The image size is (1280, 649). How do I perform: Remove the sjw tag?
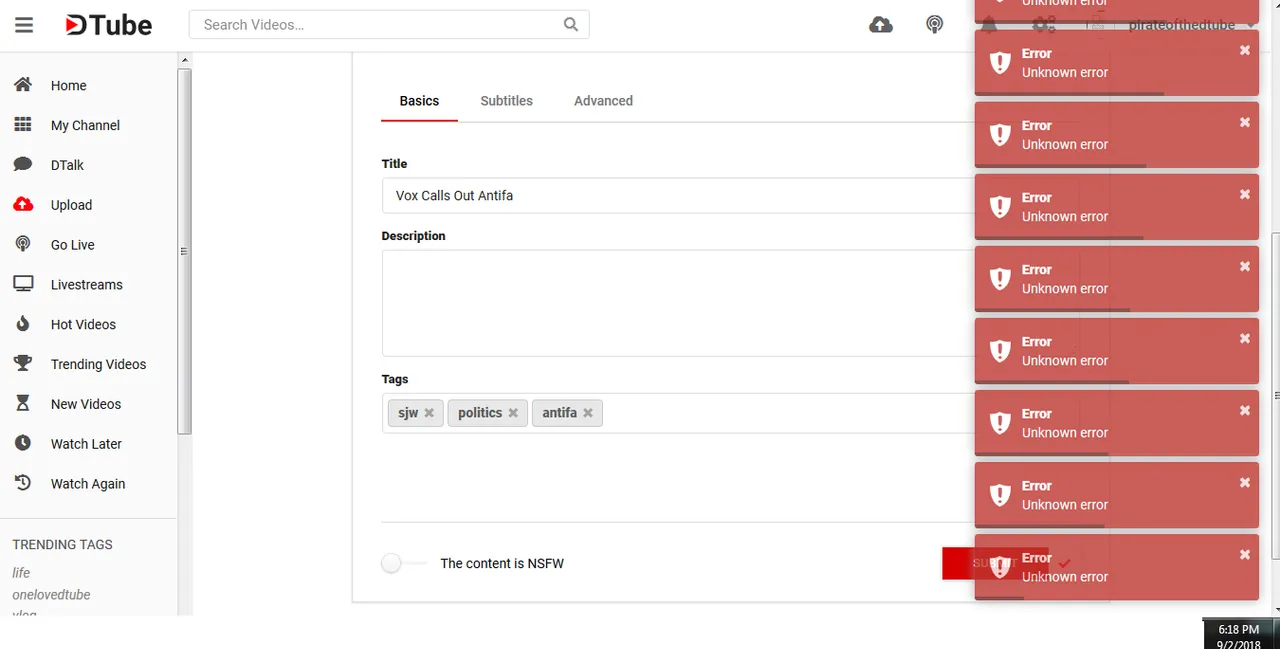429,413
